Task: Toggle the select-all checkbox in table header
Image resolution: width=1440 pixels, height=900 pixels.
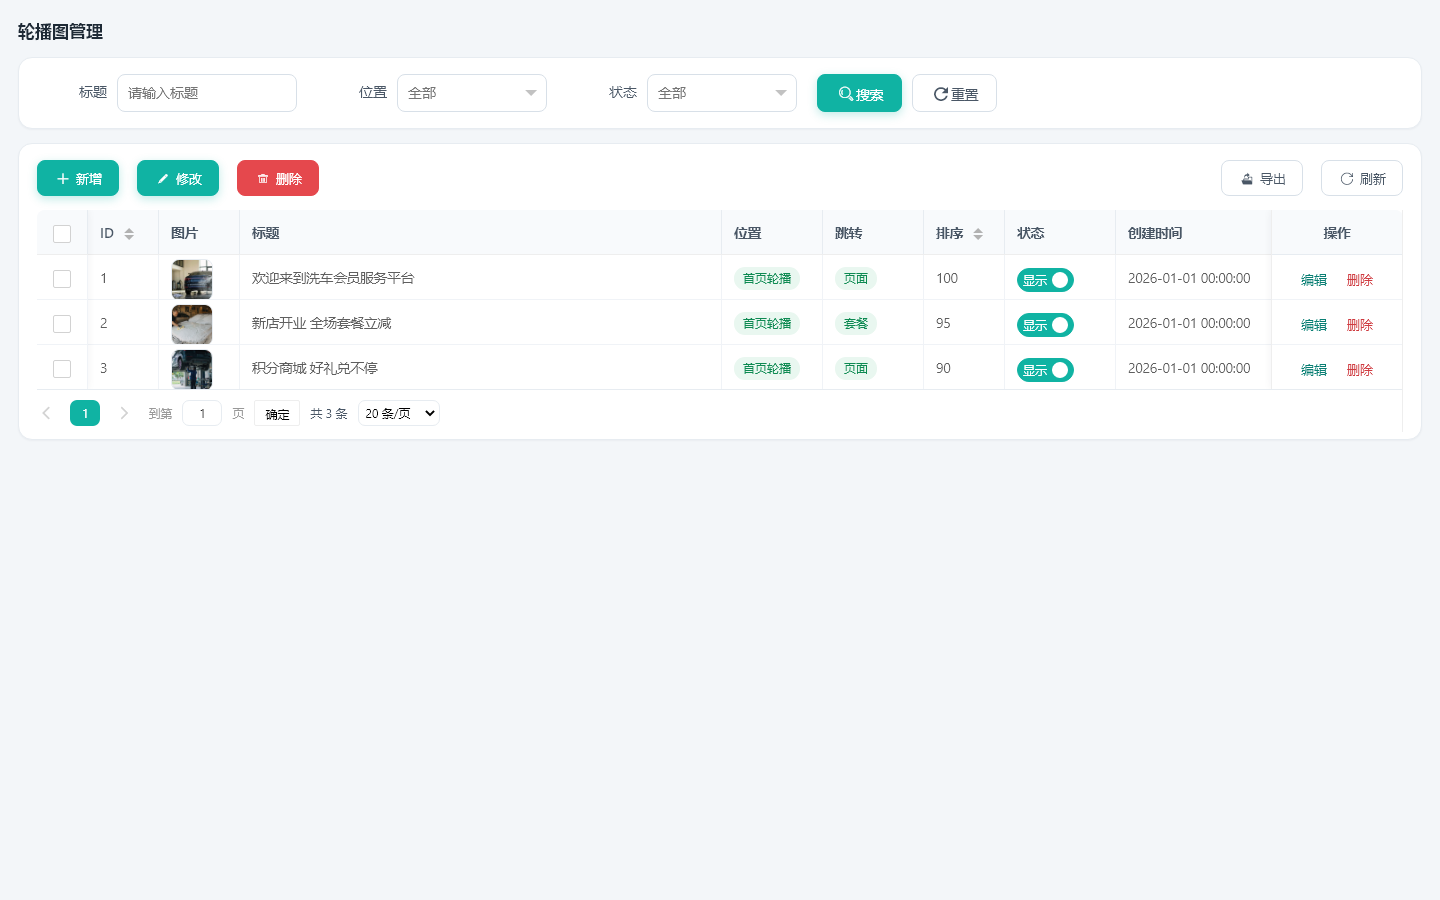Action: [x=62, y=234]
